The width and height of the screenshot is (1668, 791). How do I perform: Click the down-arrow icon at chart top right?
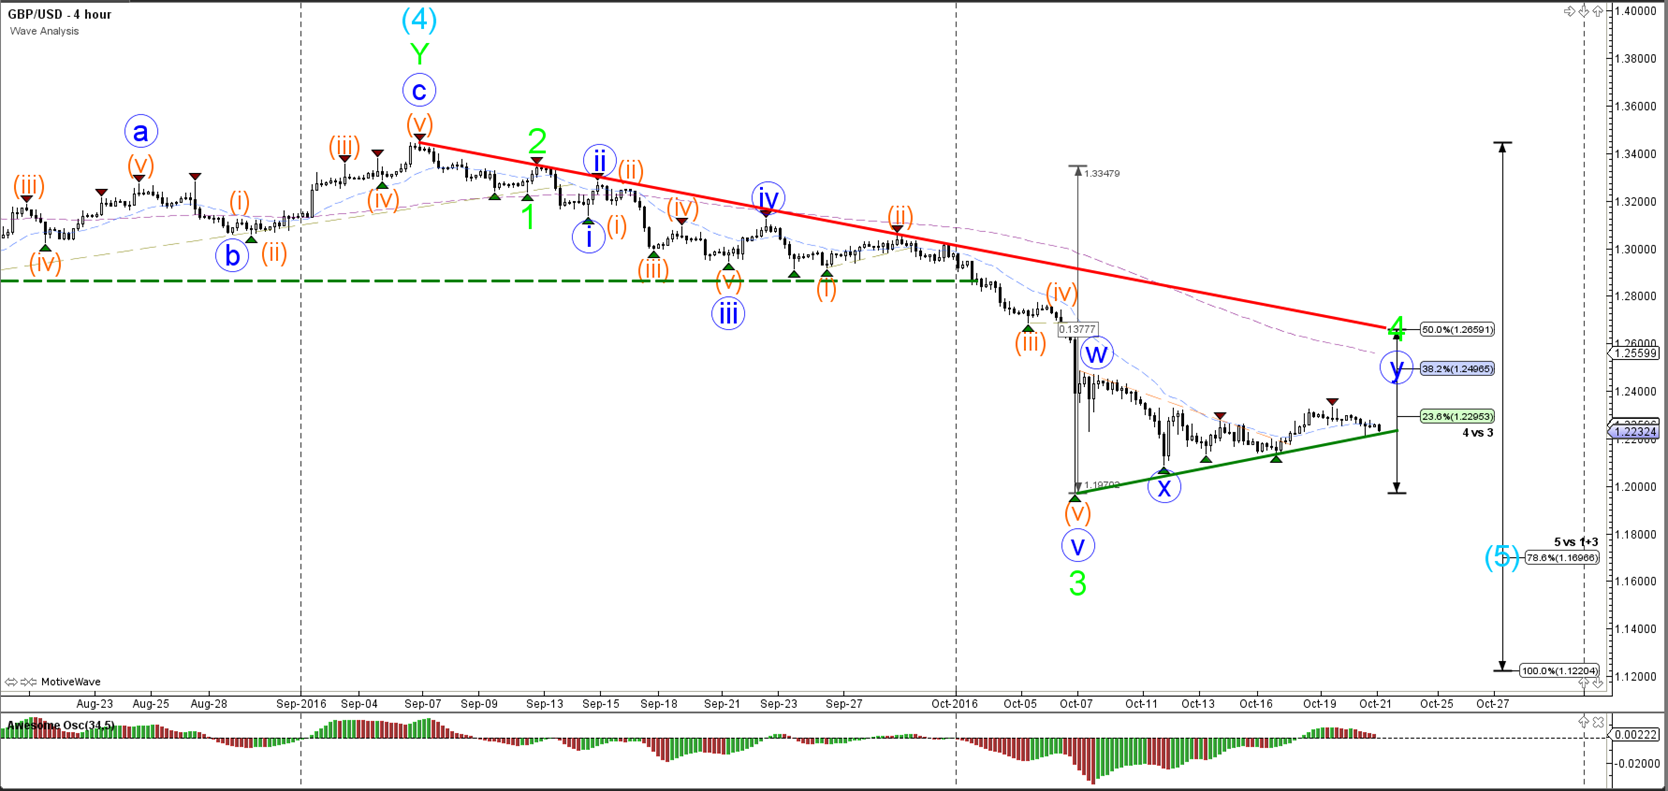1584,11
